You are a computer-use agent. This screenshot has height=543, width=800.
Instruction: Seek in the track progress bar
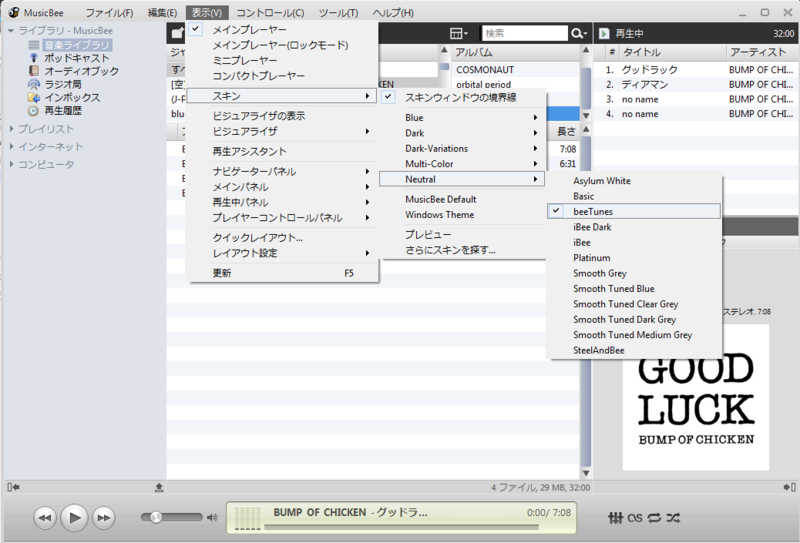click(401, 526)
